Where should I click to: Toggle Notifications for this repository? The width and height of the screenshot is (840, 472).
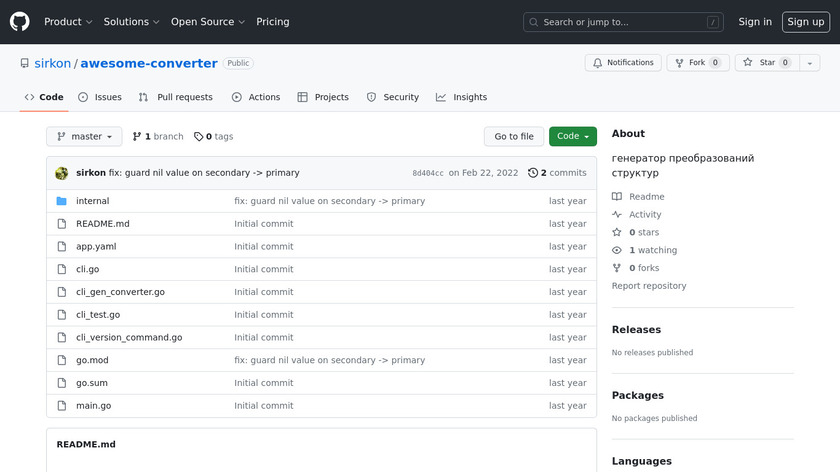[621, 63]
